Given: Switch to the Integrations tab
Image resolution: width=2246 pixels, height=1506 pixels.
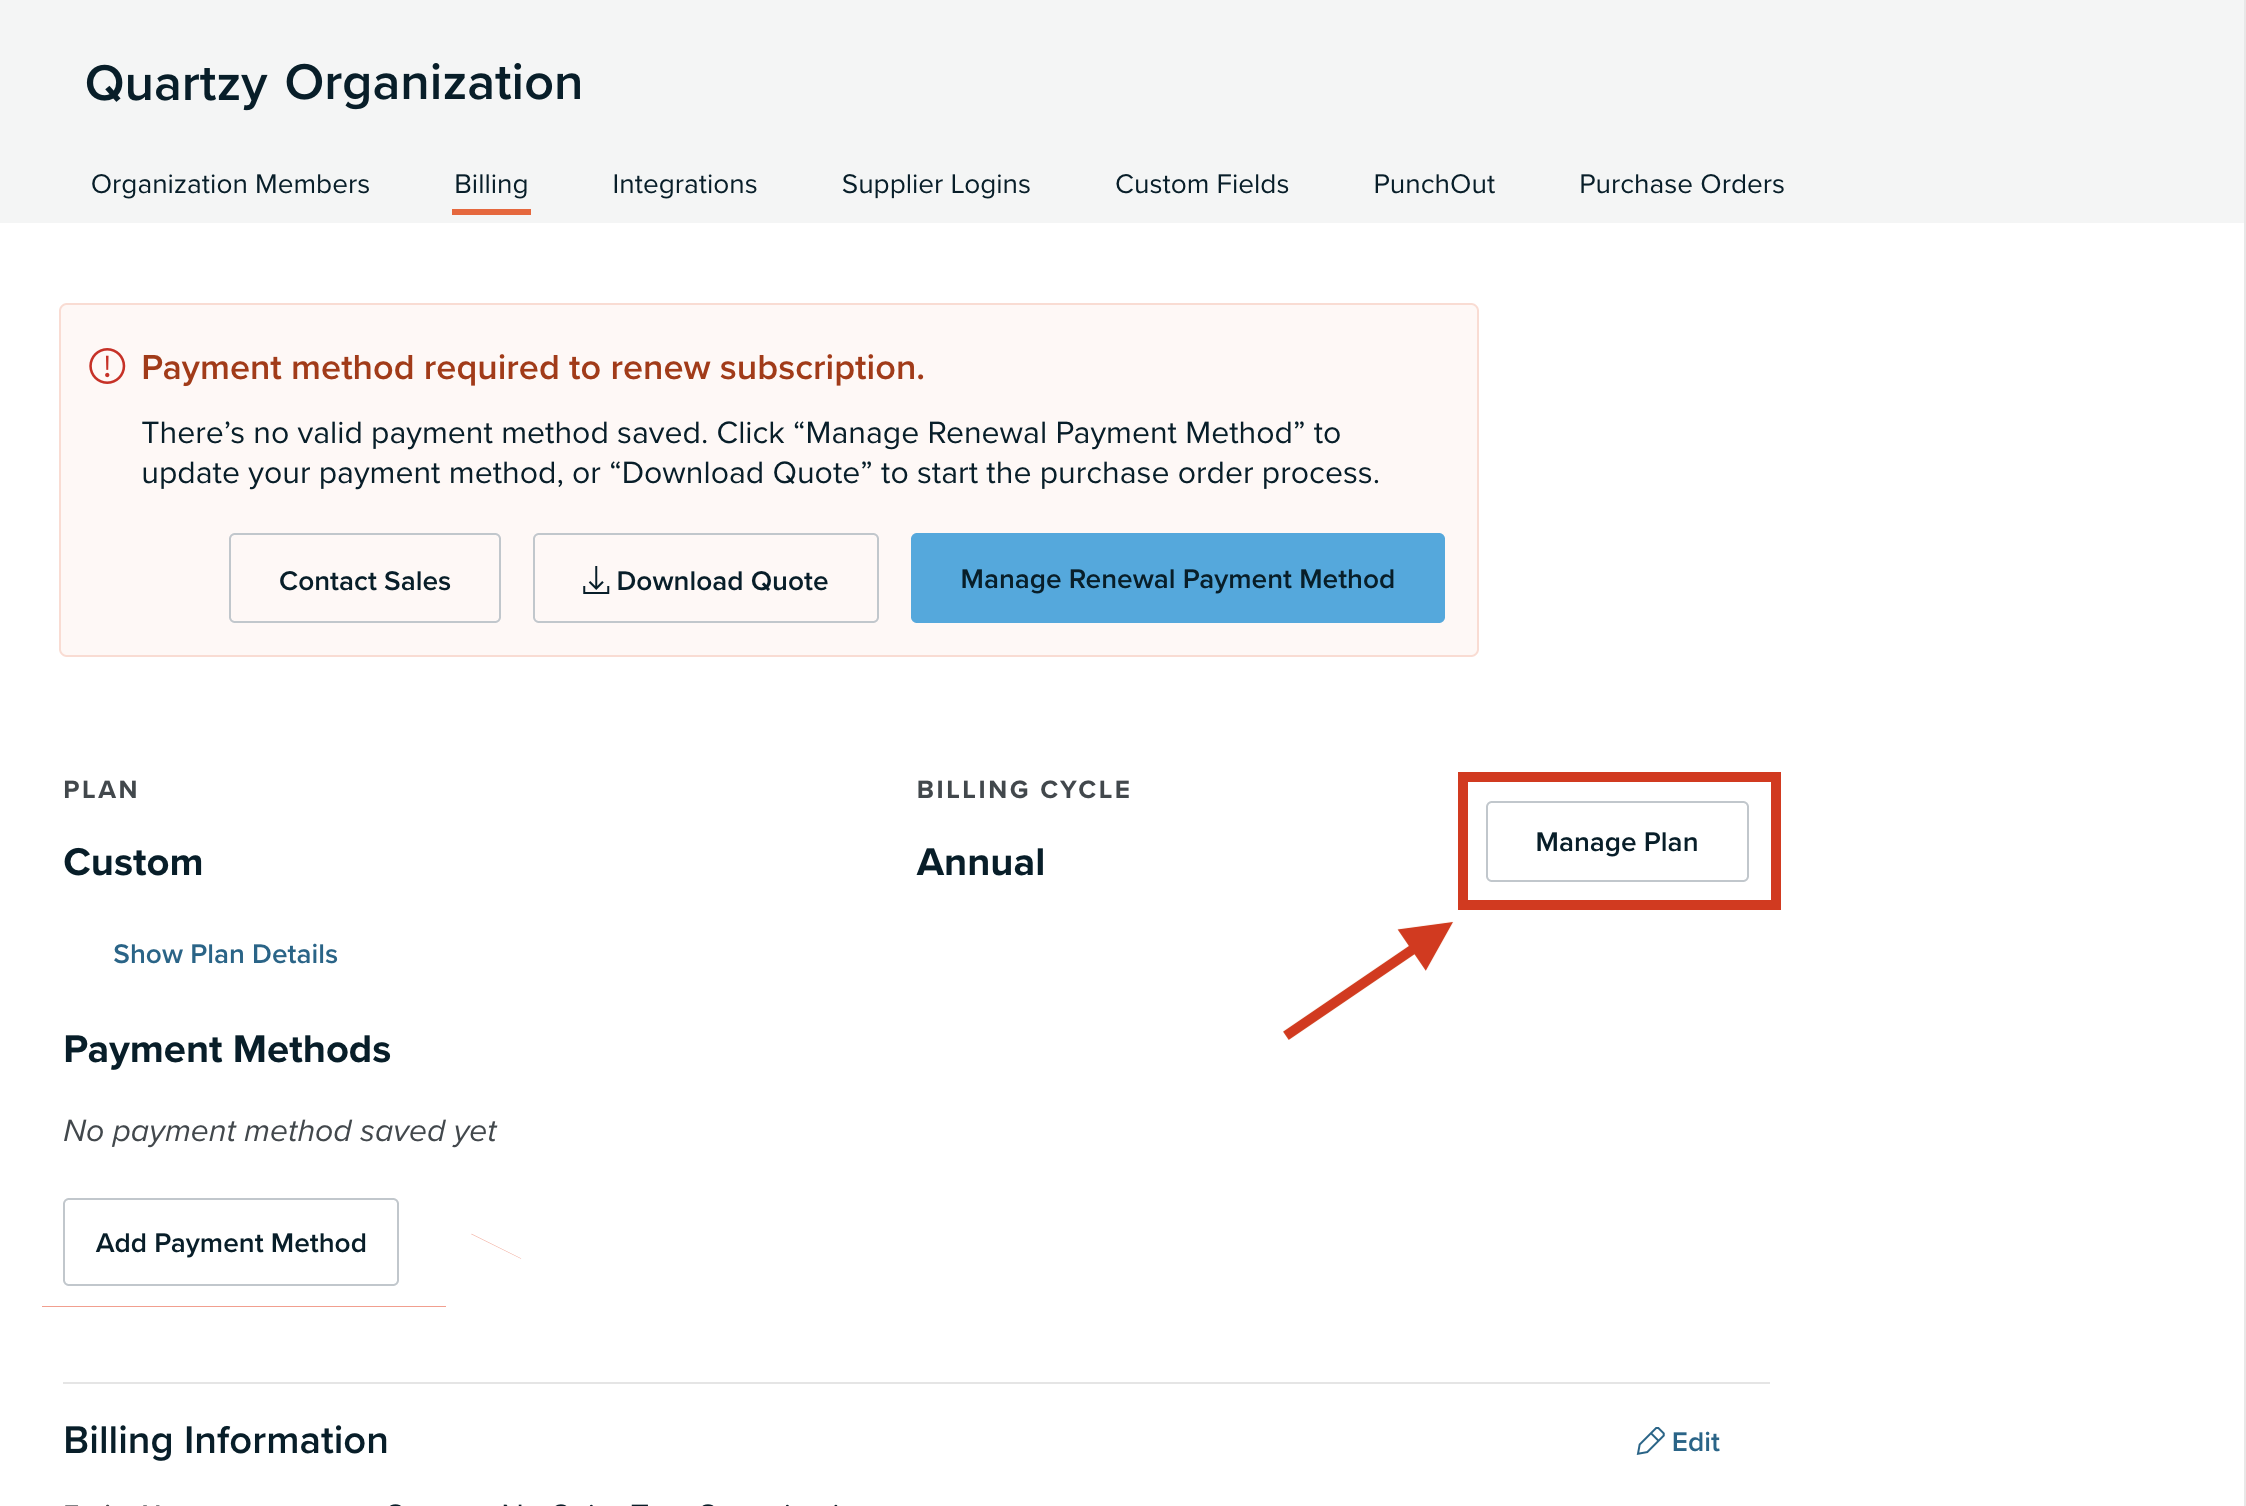Looking at the screenshot, I should (x=685, y=184).
